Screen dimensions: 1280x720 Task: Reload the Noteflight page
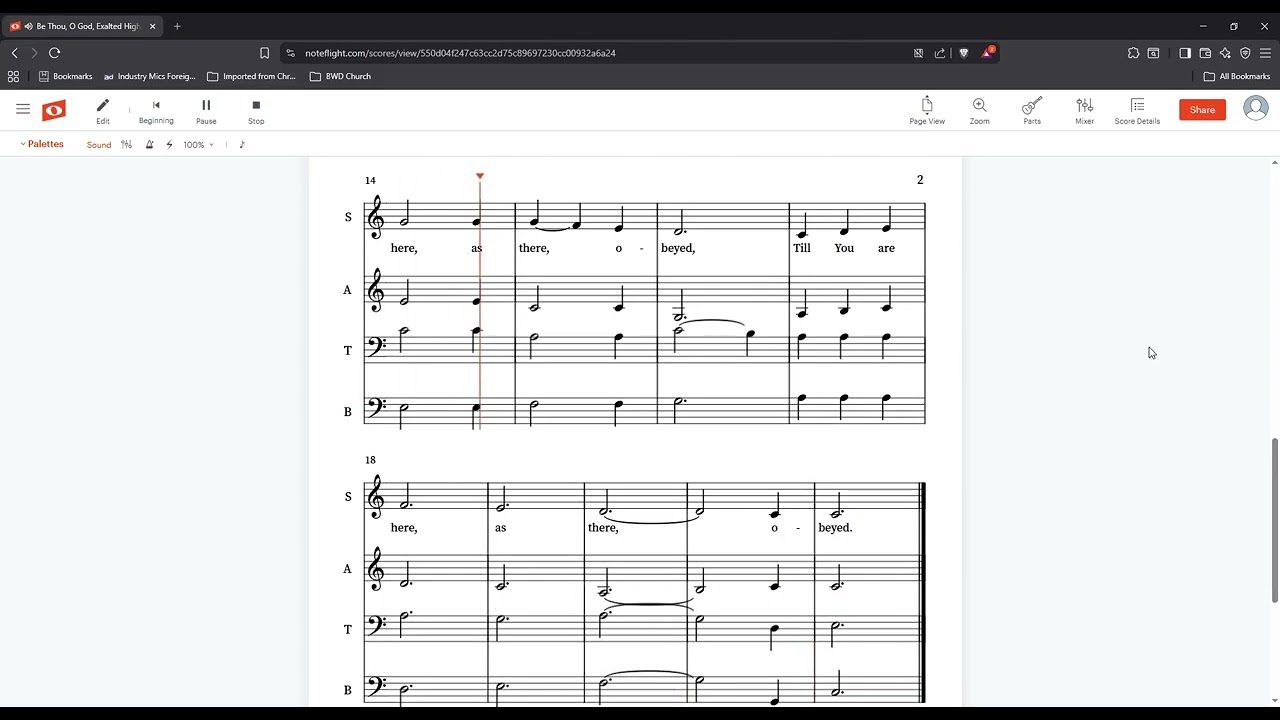(54, 53)
